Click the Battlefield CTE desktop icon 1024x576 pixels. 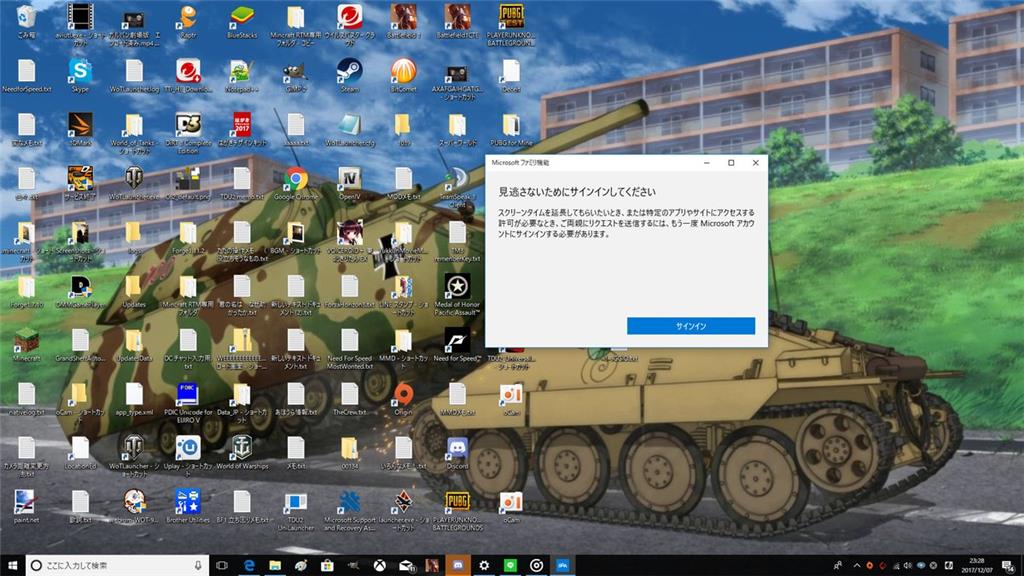[x=457, y=22]
